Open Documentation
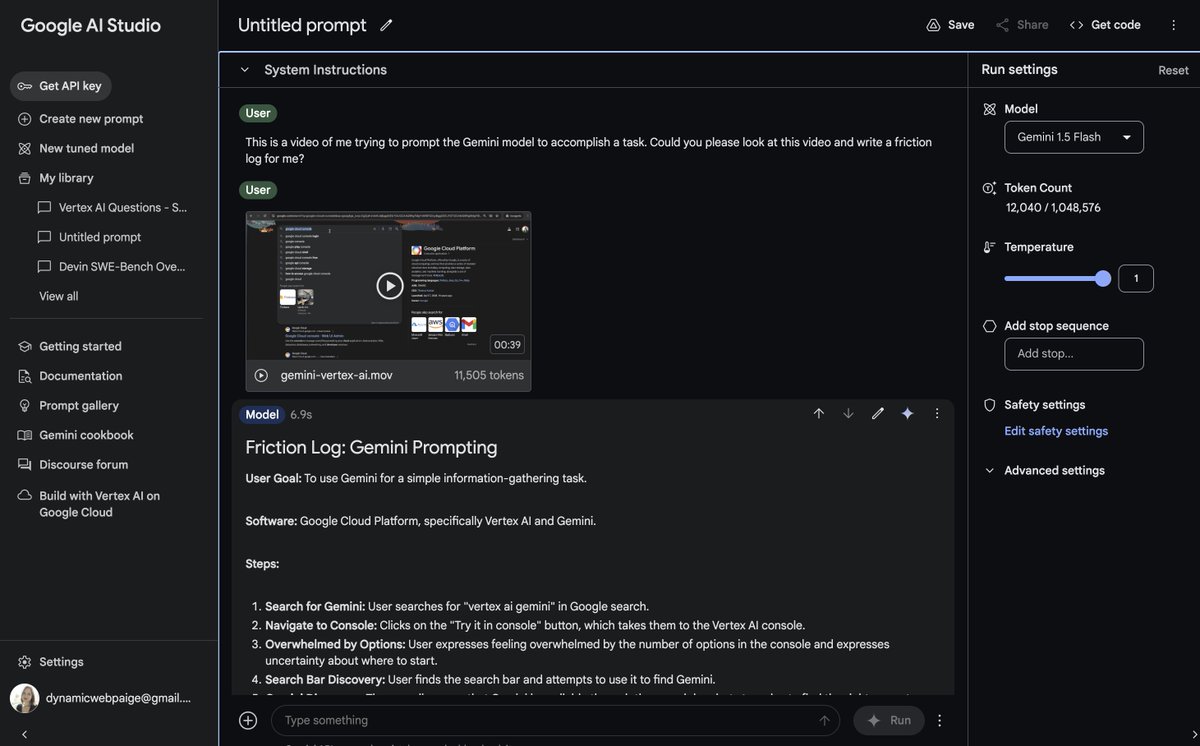Screen dimensions: 1200x746 tap(71, 376)
